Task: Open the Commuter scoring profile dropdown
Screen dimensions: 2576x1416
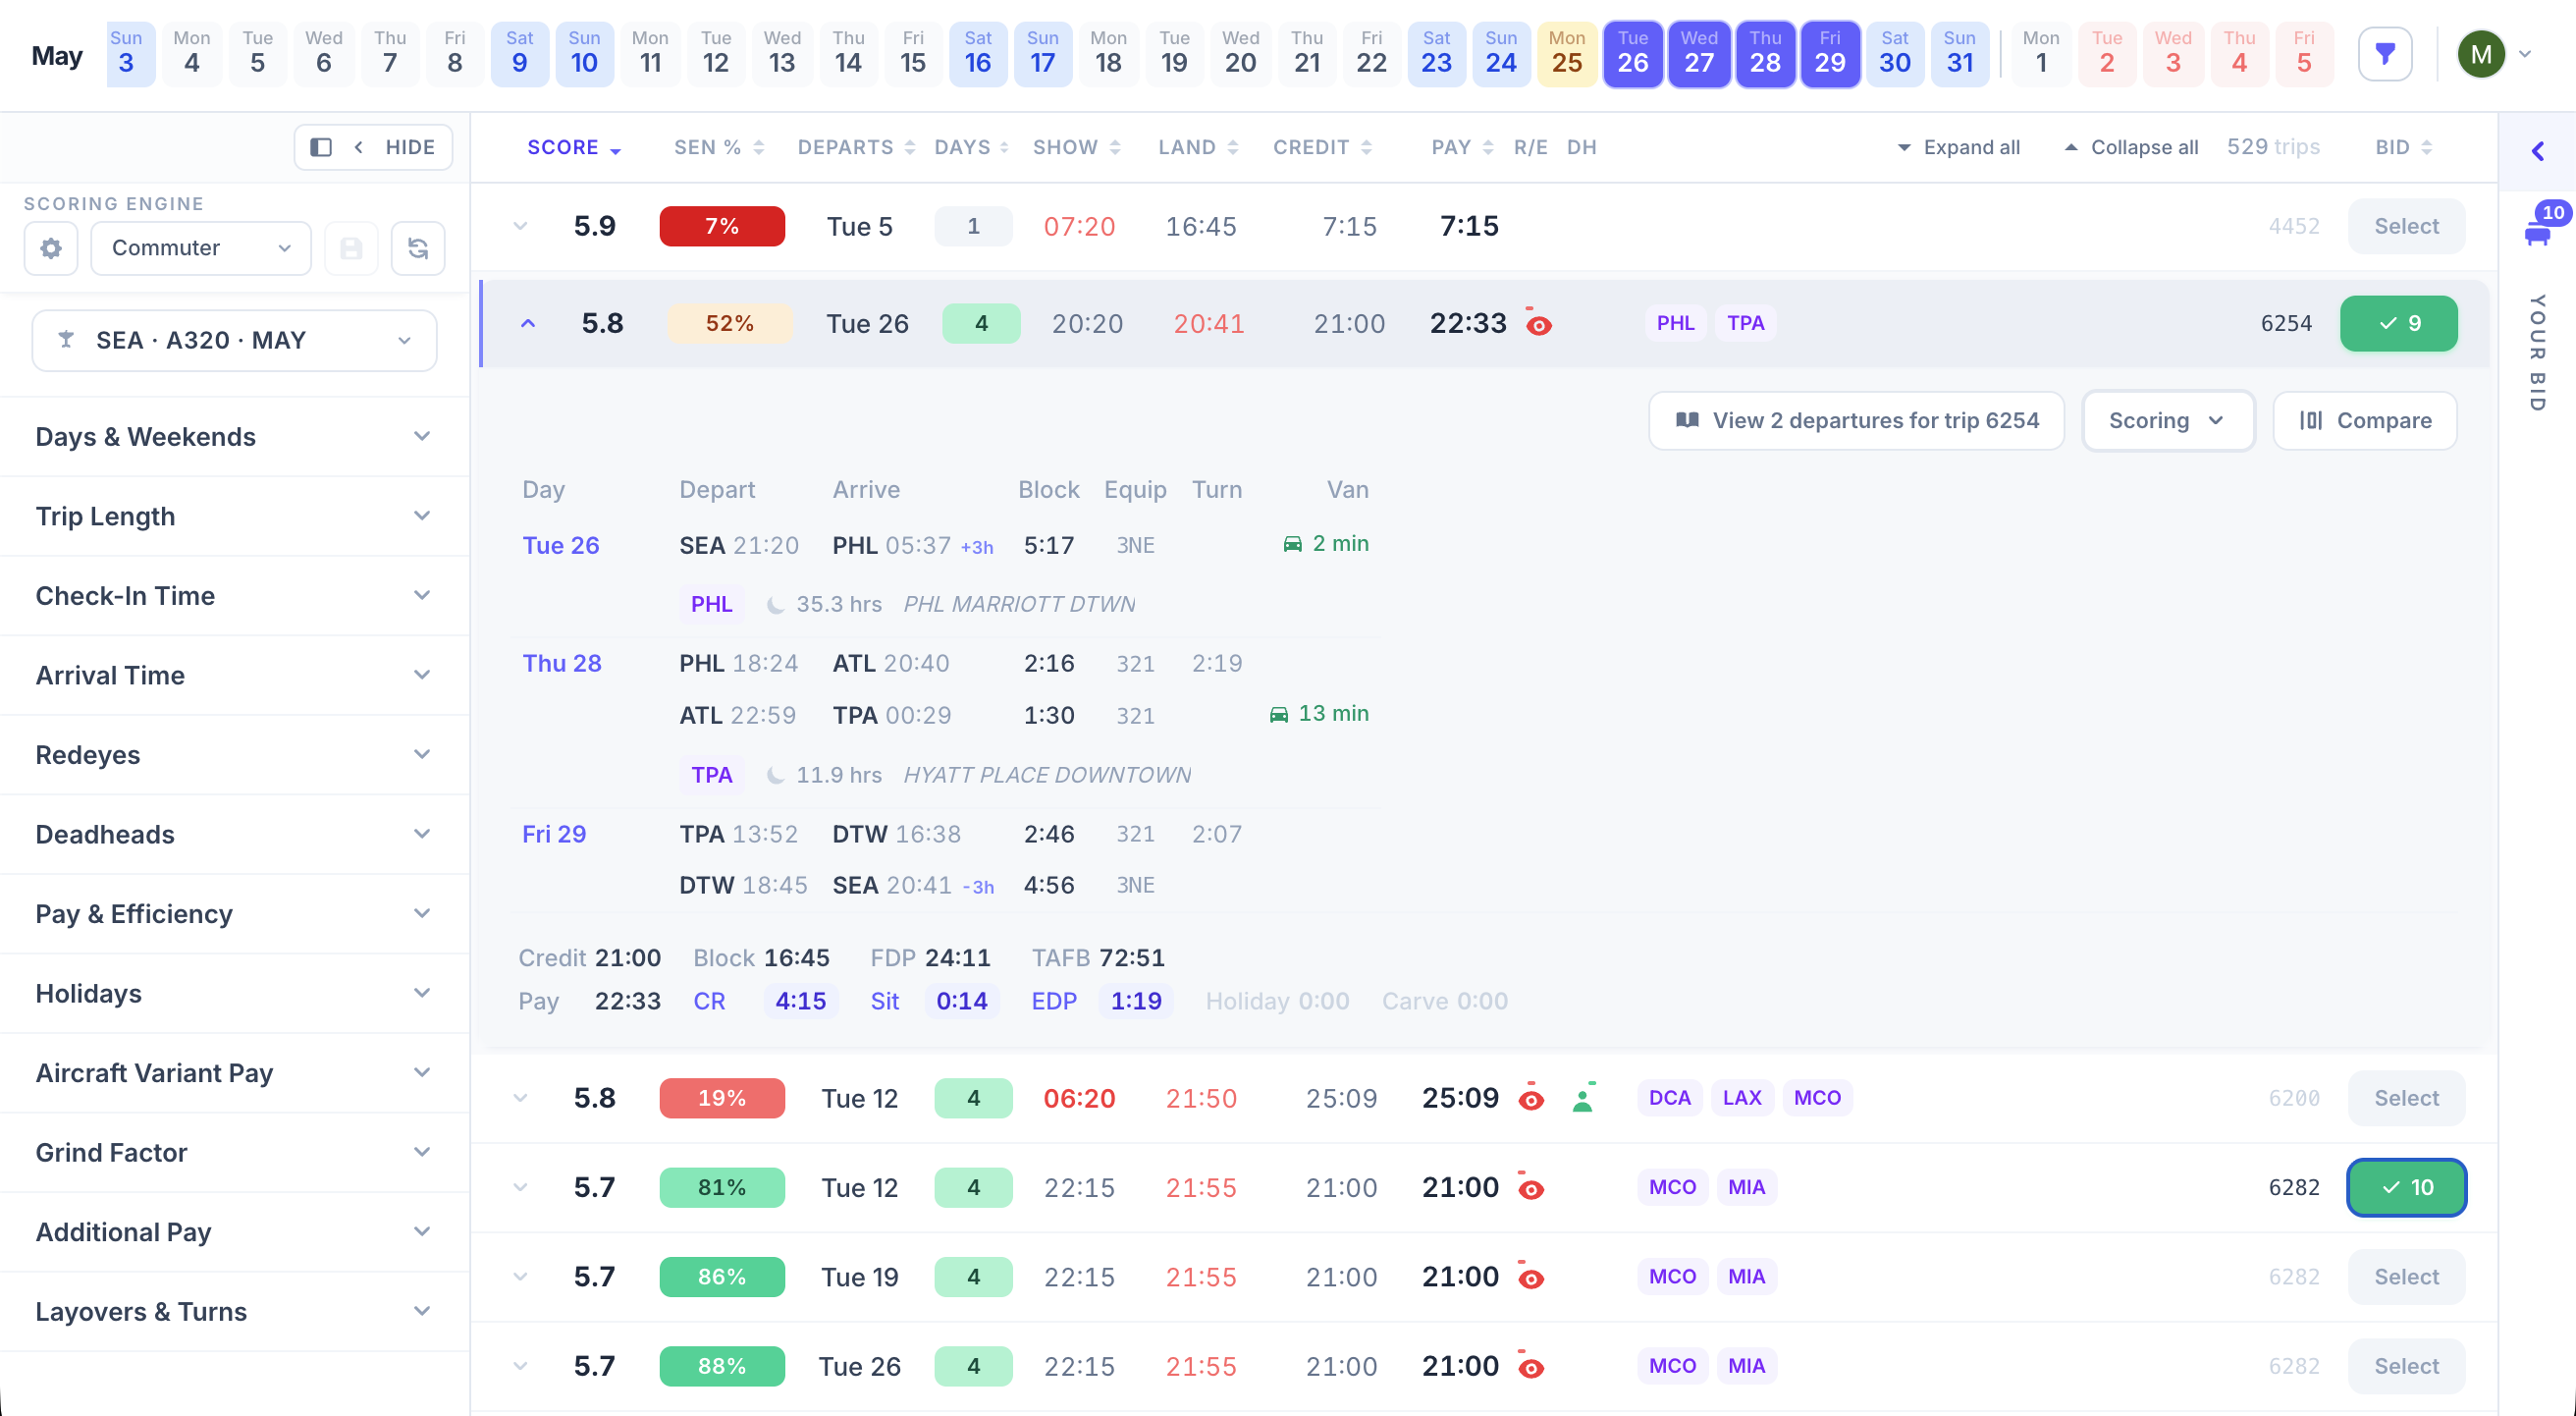Action: tap(201, 248)
